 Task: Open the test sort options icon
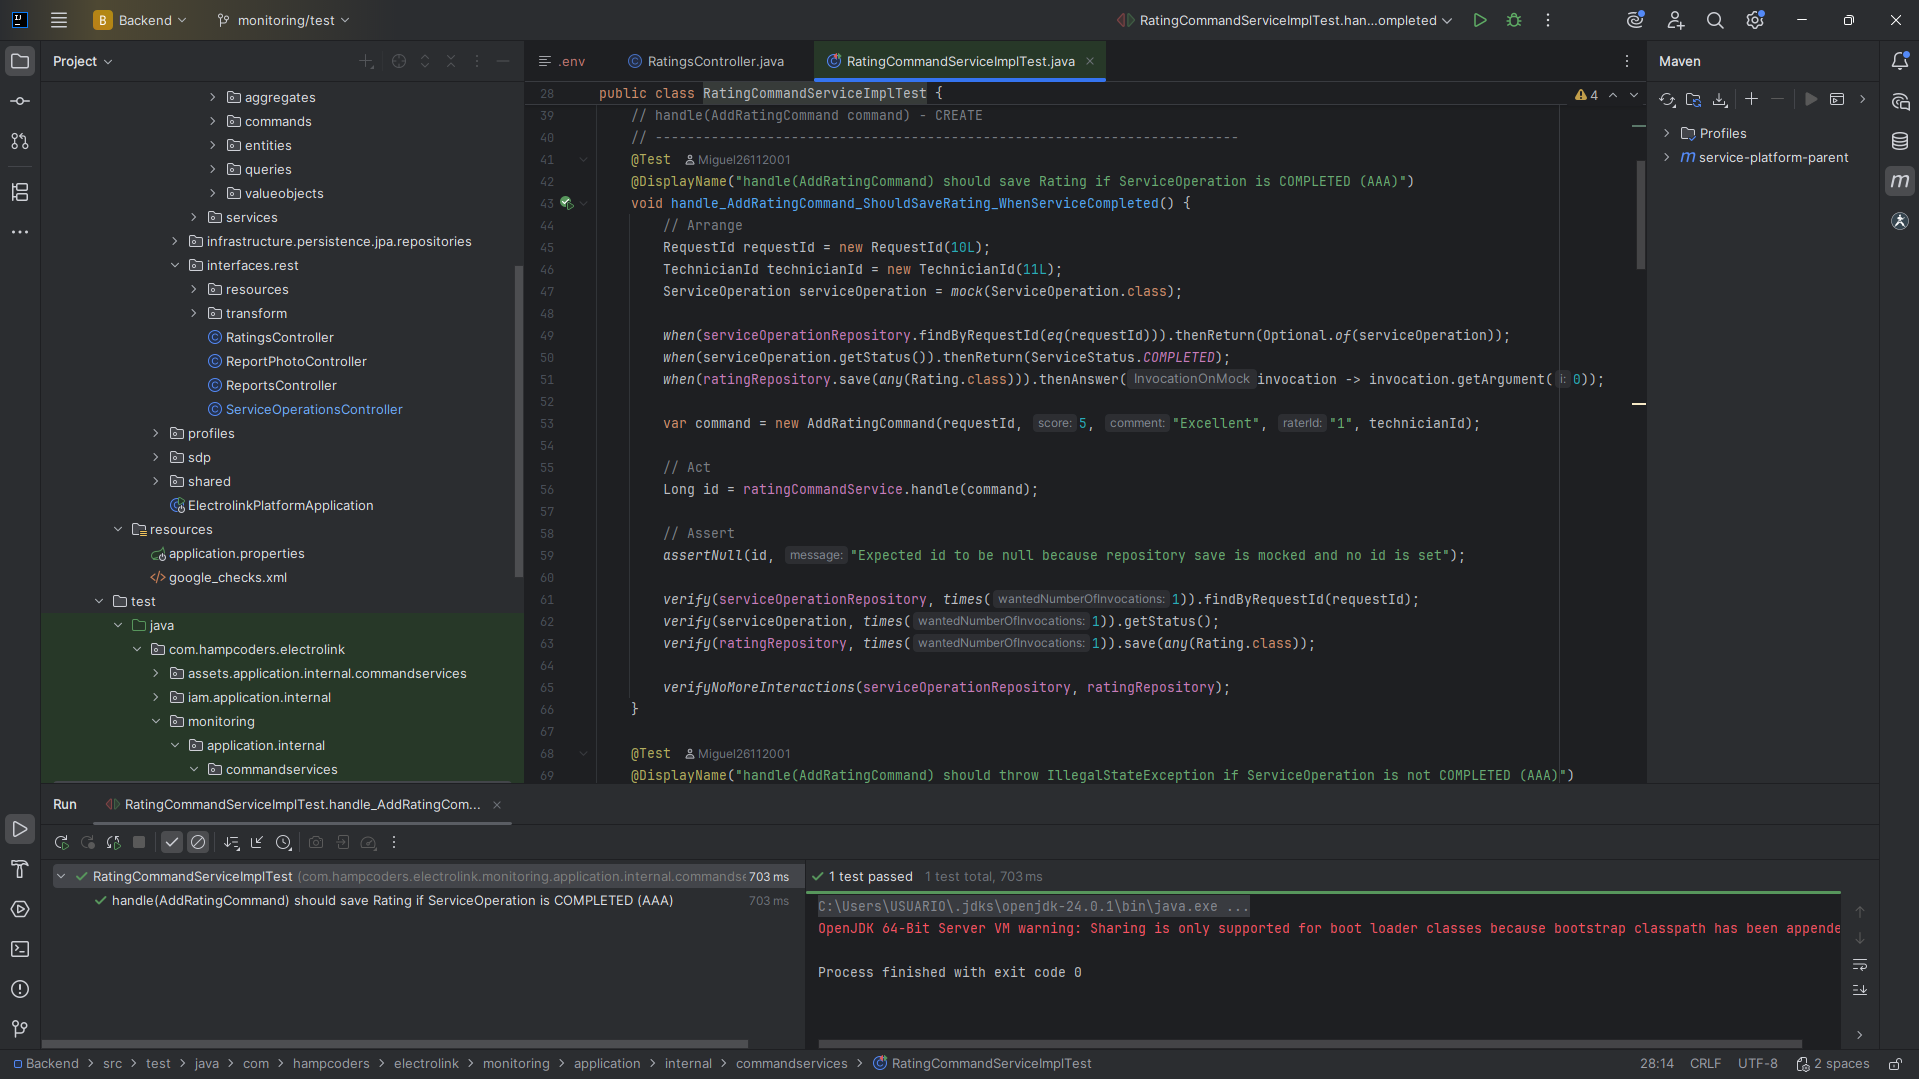tap(232, 843)
